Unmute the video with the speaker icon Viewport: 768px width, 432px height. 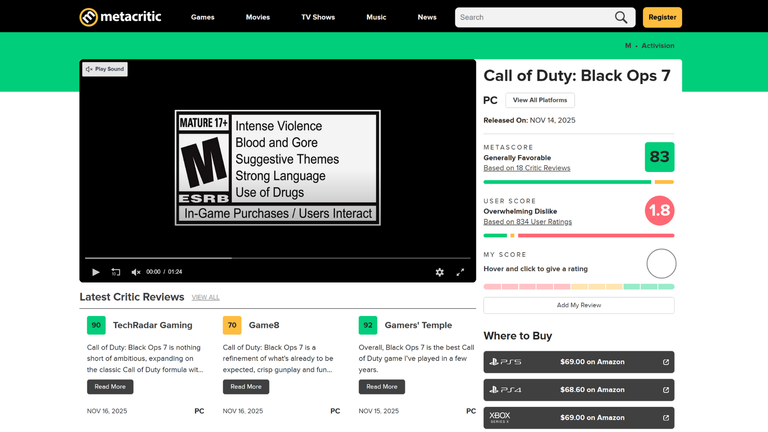pos(136,272)
